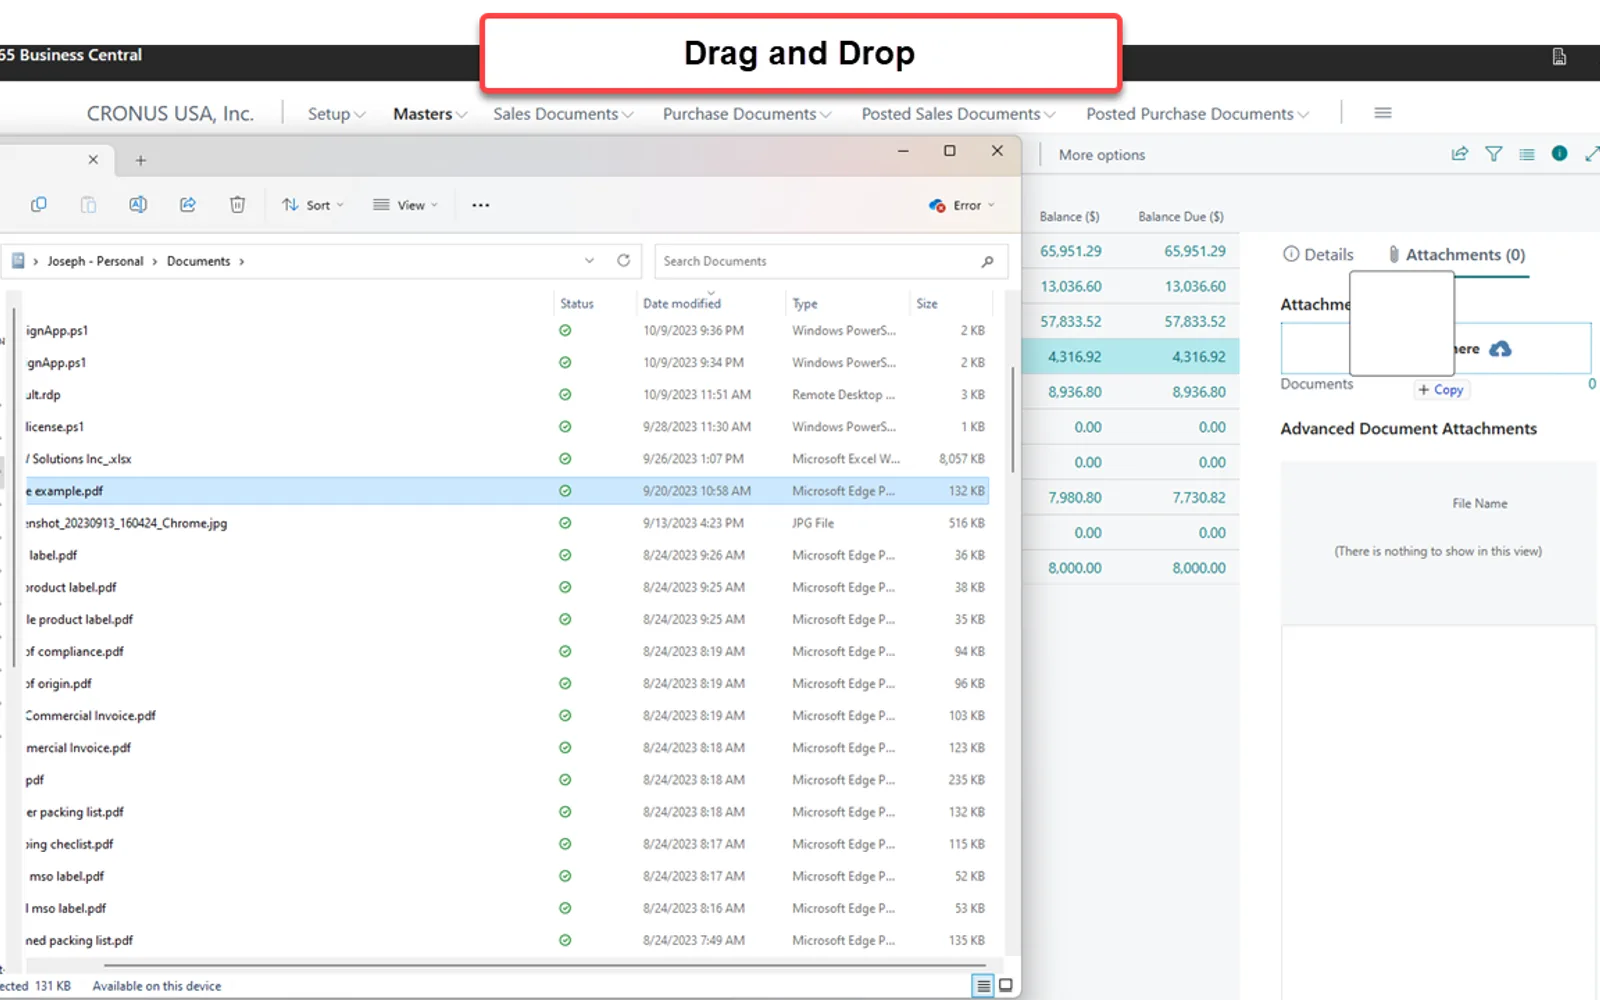Click the filter funnel icon in Business Central
1600x1000 pixels.
(1493, 154)
